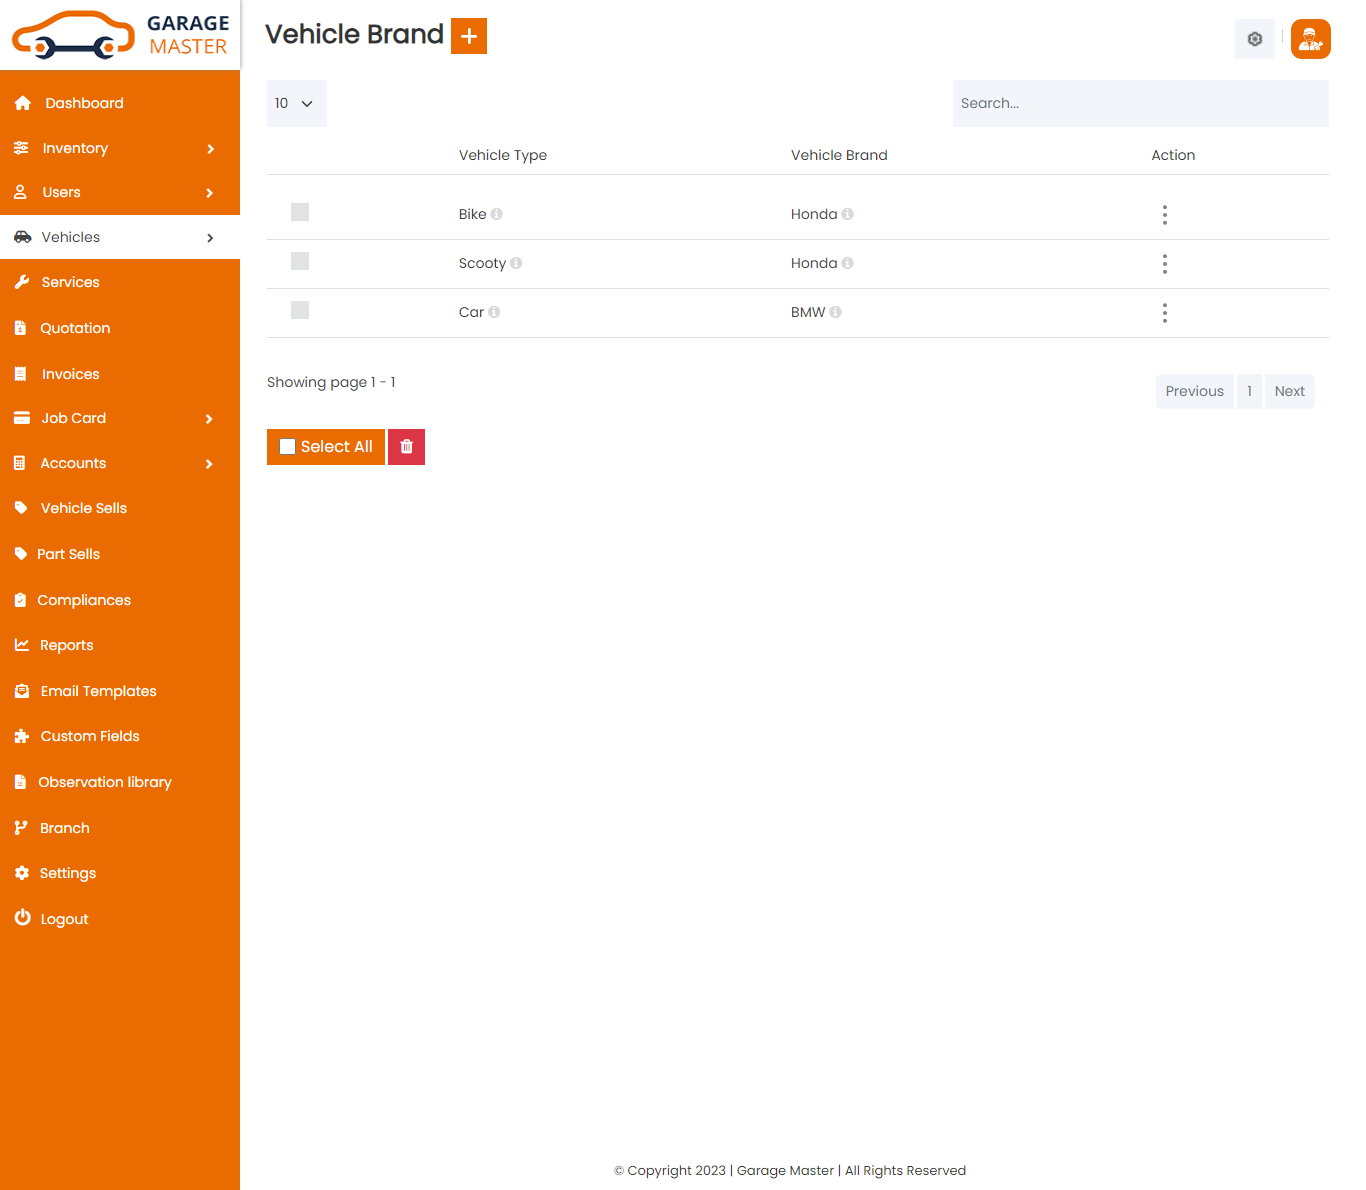Open the user profile avatar icon
This screenshot has height=1190, width=1366.
pos(1310,39)
